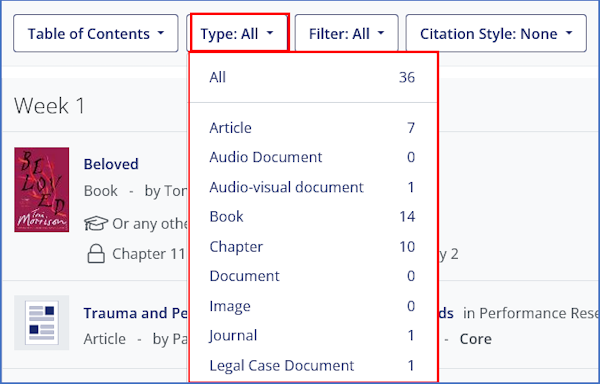
Task: Click the Beloved book cover thumbnail
Action: tap(42, 189)
